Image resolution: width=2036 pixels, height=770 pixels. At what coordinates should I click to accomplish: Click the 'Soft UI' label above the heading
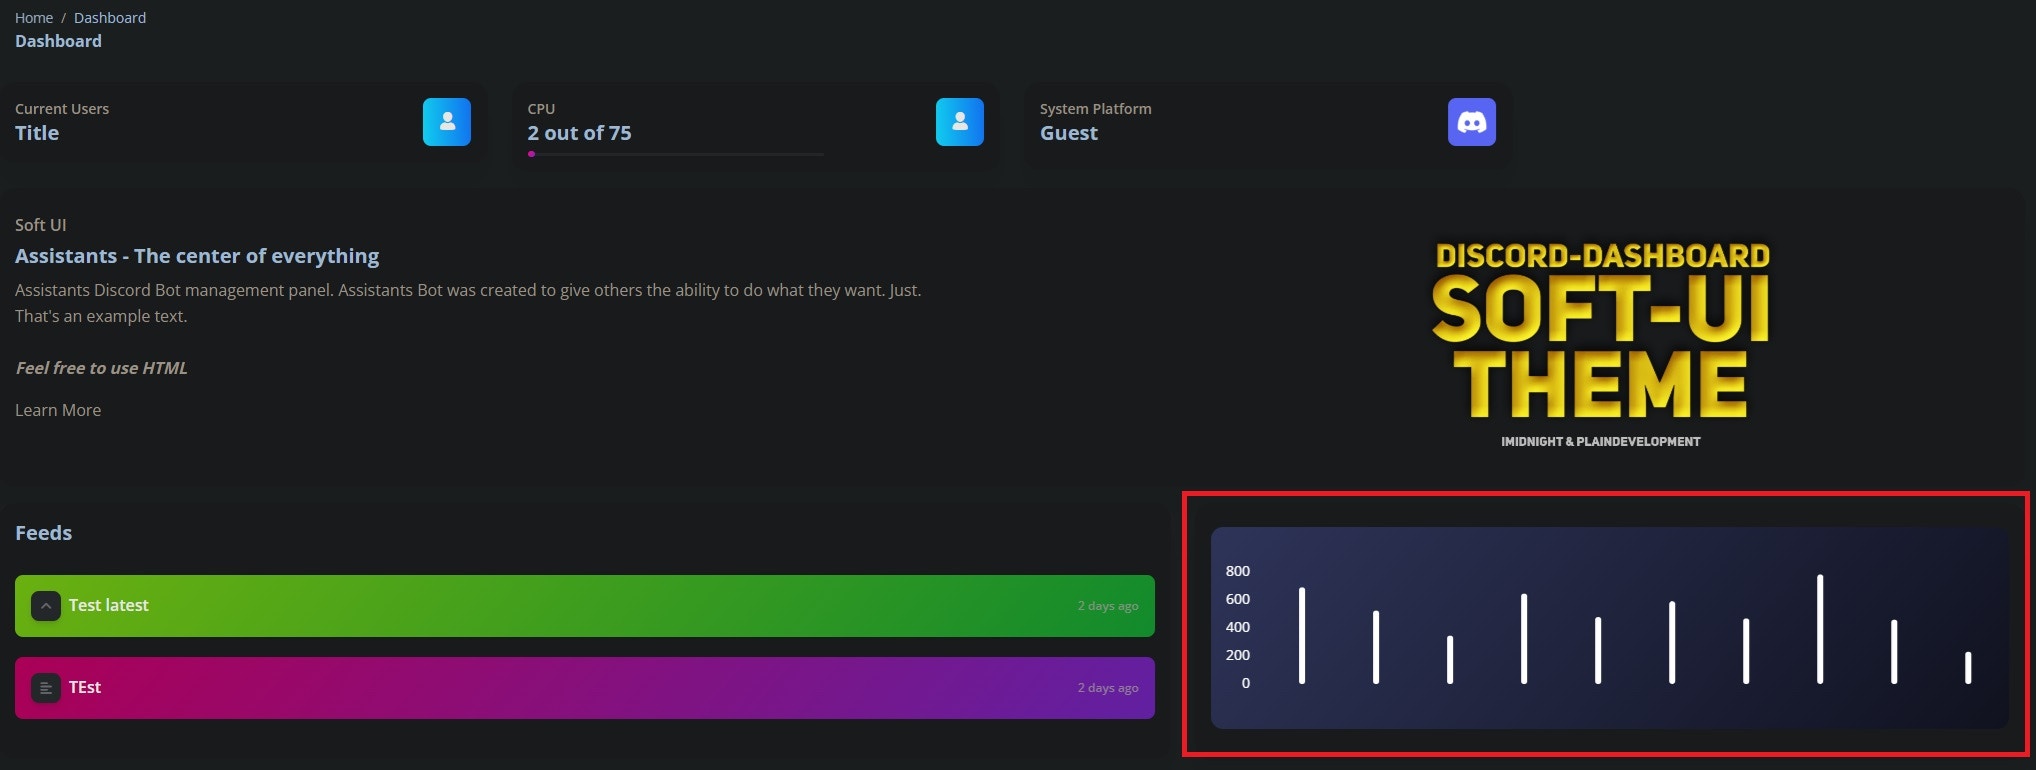click(41, 225)
